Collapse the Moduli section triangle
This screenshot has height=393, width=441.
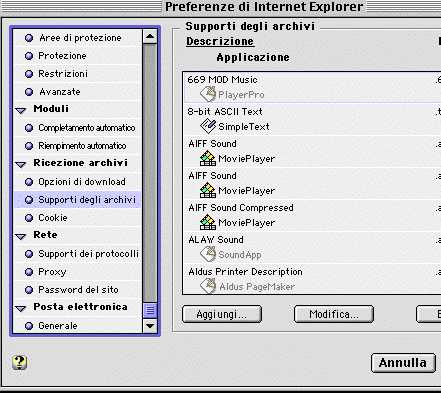[x=21, y=111]
